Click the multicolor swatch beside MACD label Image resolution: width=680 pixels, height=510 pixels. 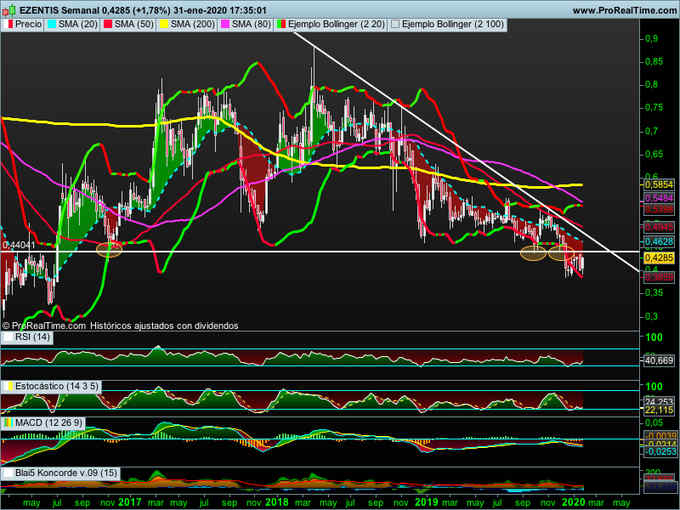click(x=8, y=422)
